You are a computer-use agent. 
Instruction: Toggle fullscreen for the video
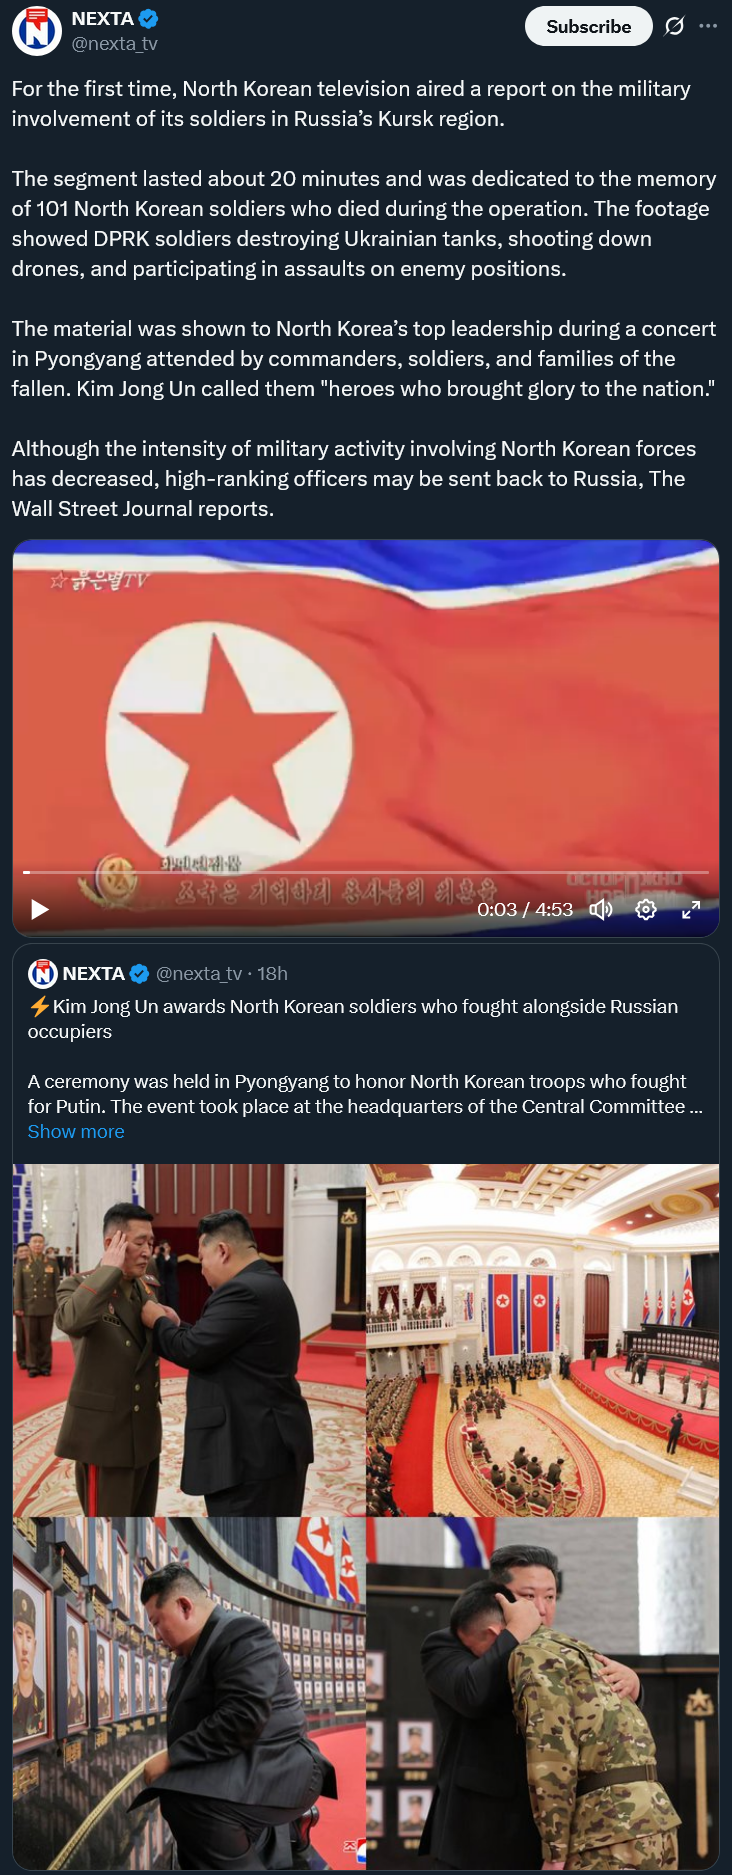click(x=691, y=909)
